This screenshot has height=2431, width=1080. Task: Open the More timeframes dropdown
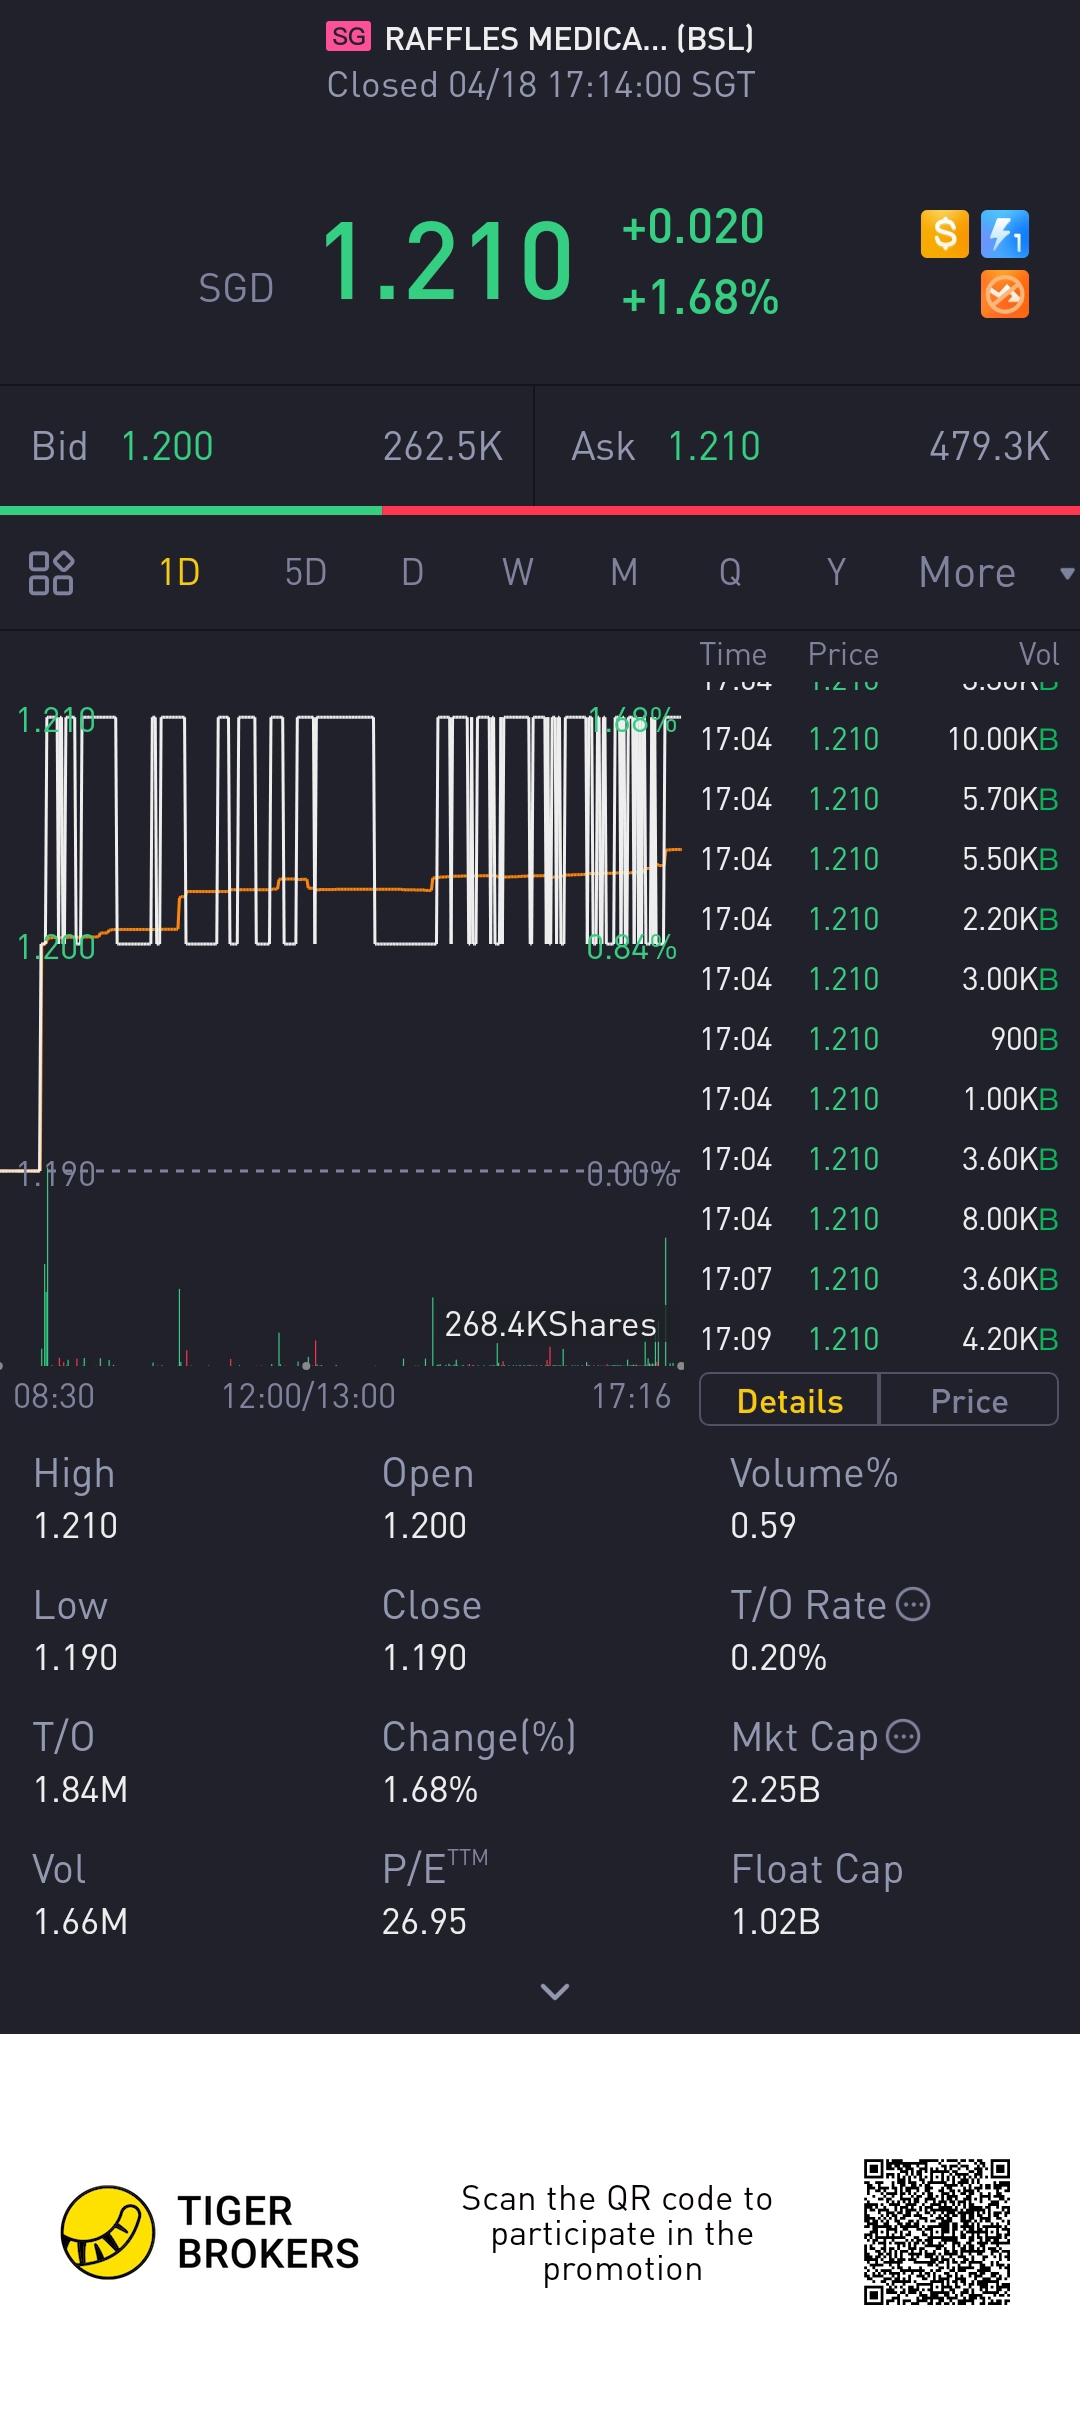pos(996,573)
